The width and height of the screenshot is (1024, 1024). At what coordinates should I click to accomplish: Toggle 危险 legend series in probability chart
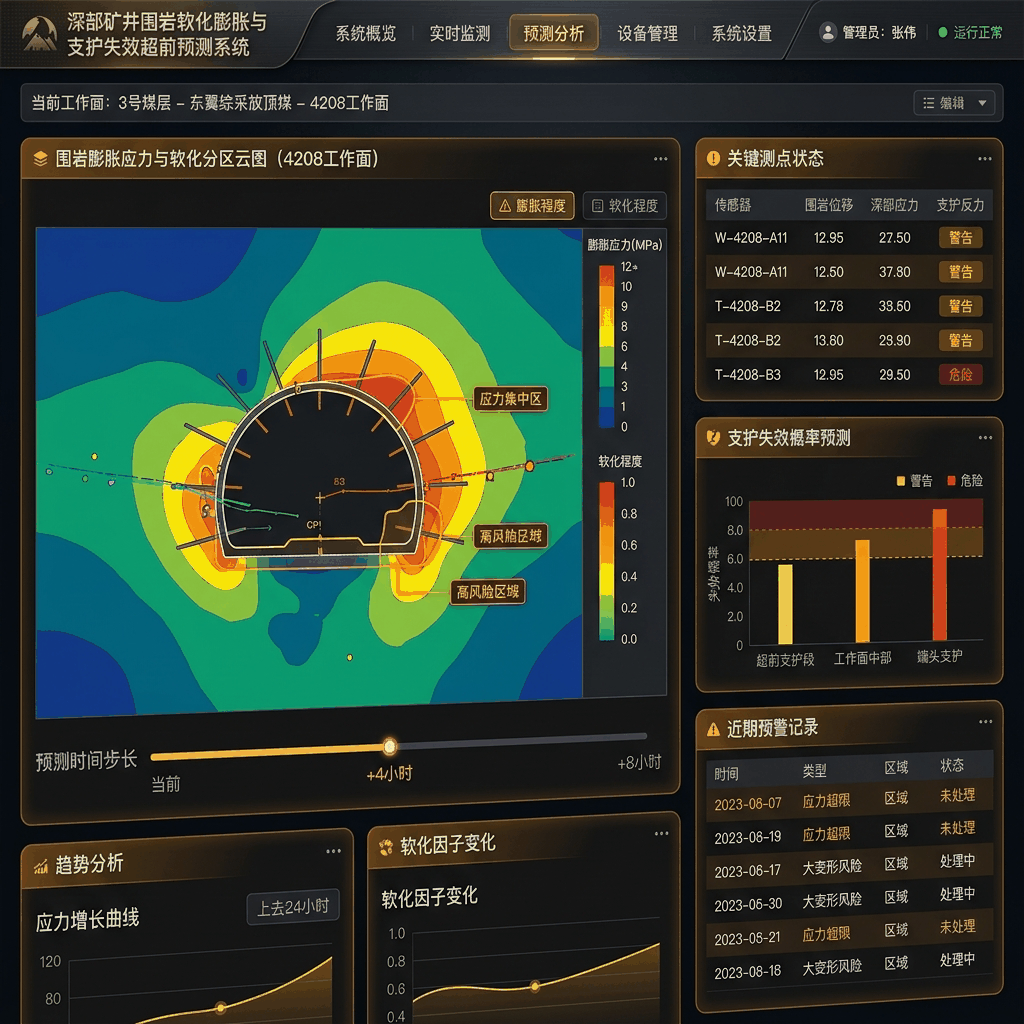(x=965, y=481)
